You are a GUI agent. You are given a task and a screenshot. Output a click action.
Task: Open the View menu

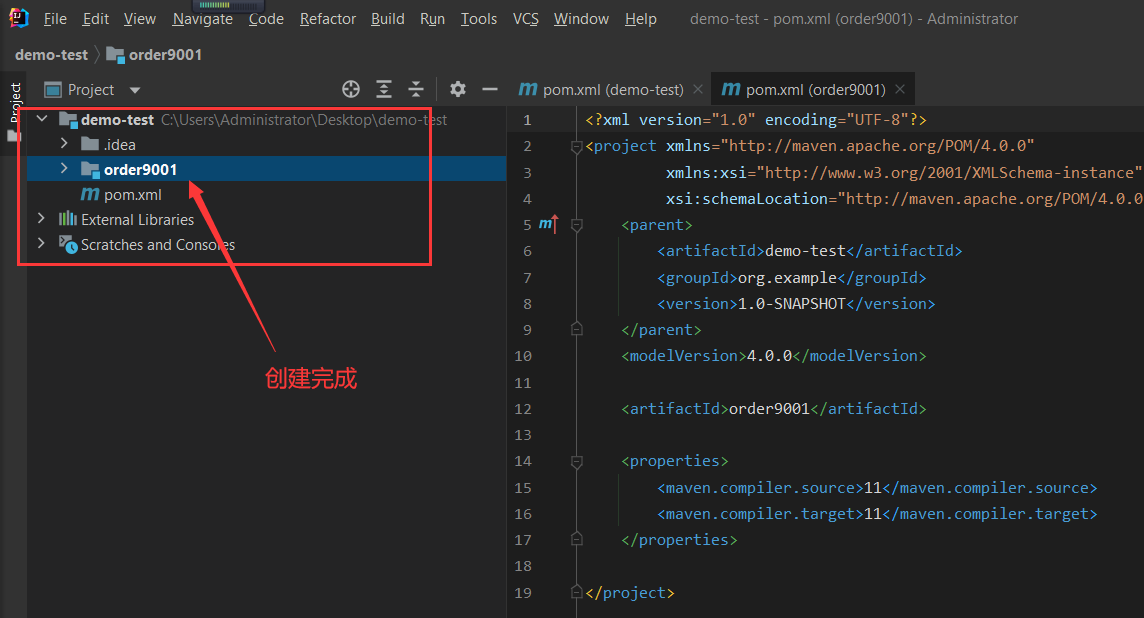[x=139, y=19]
